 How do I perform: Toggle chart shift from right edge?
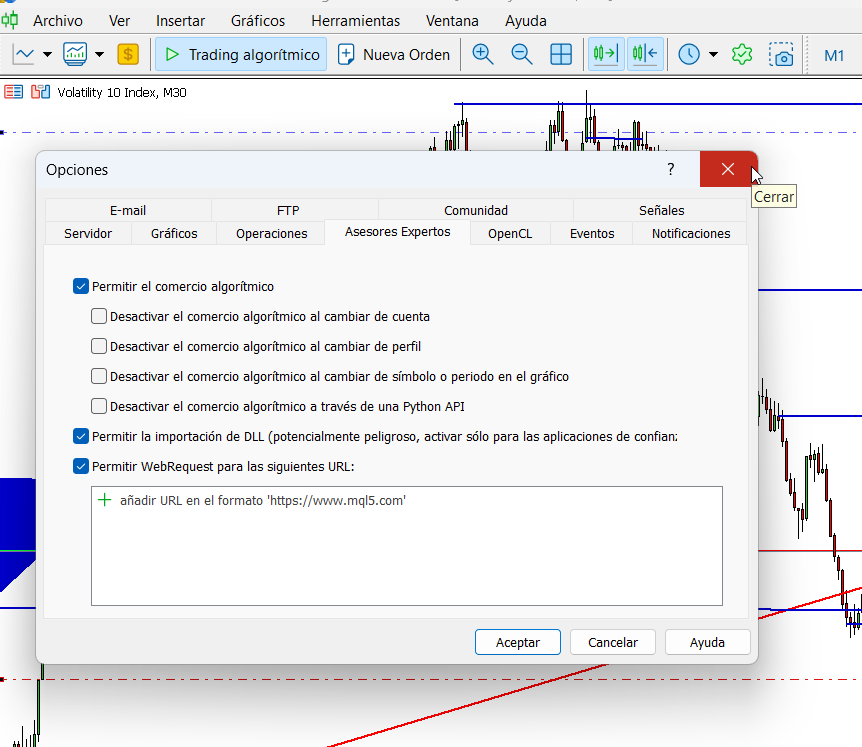click(x=645, y=54)
